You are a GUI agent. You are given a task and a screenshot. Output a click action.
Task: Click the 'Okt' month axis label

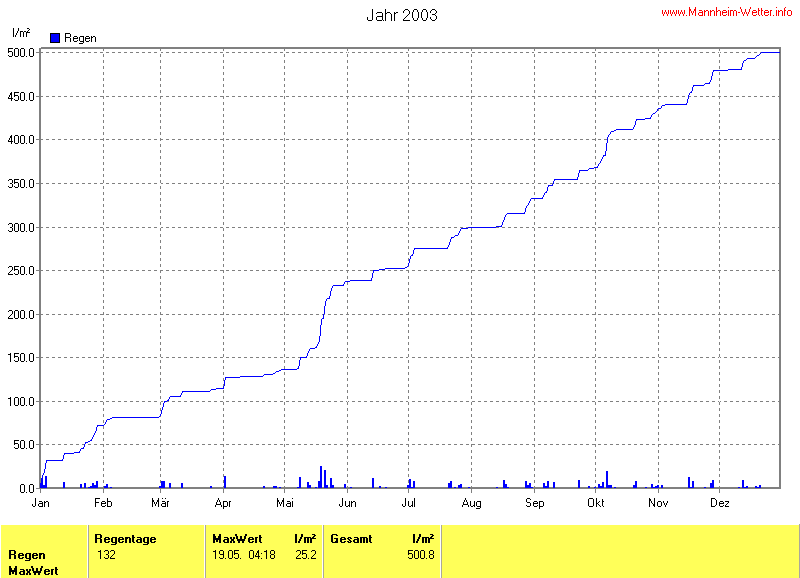tap(596, 503)
